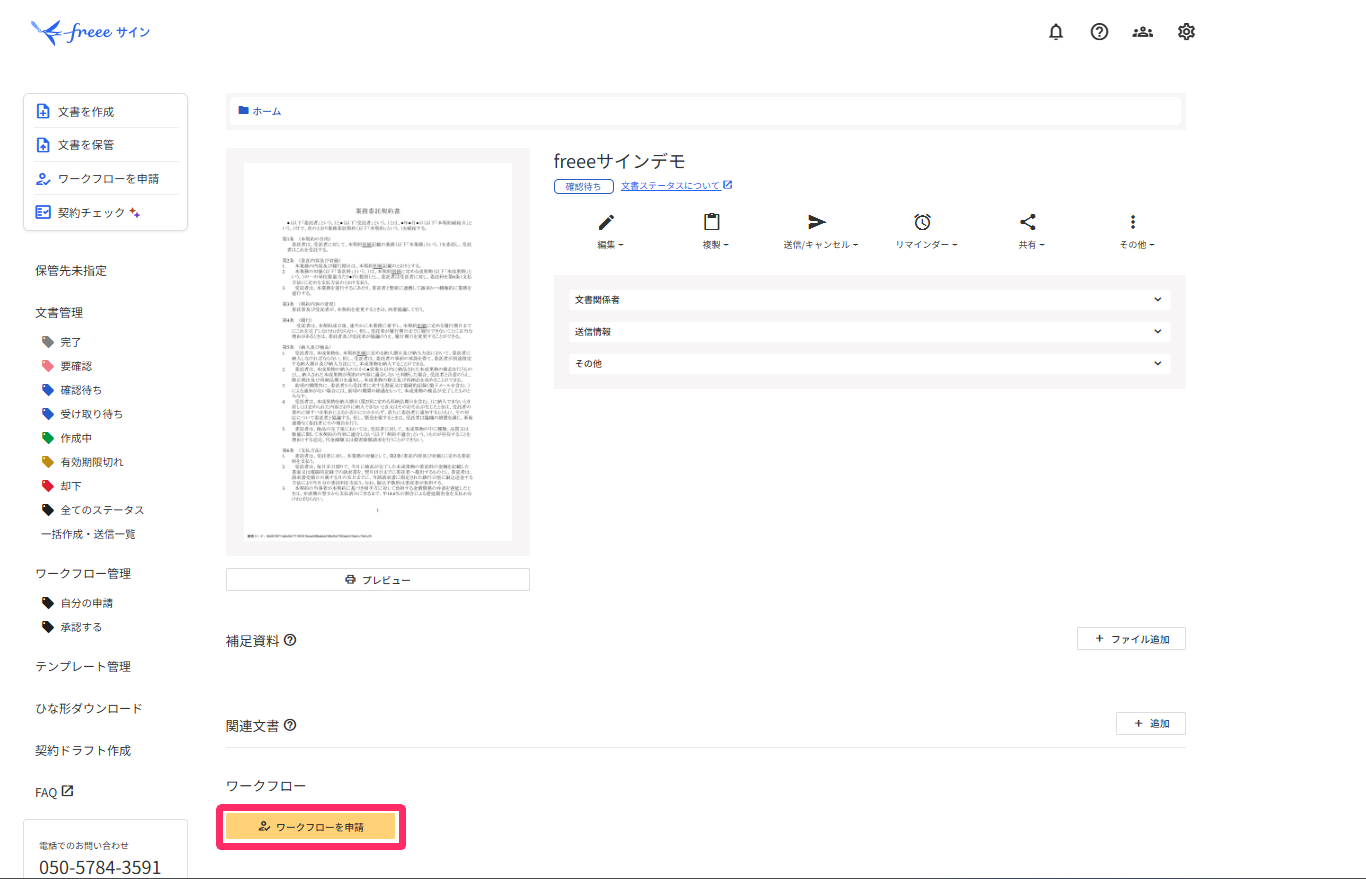1366x879 pixels.
Task: Open the members group icon
Action: pyautogui.click(x=1142, y=32)
